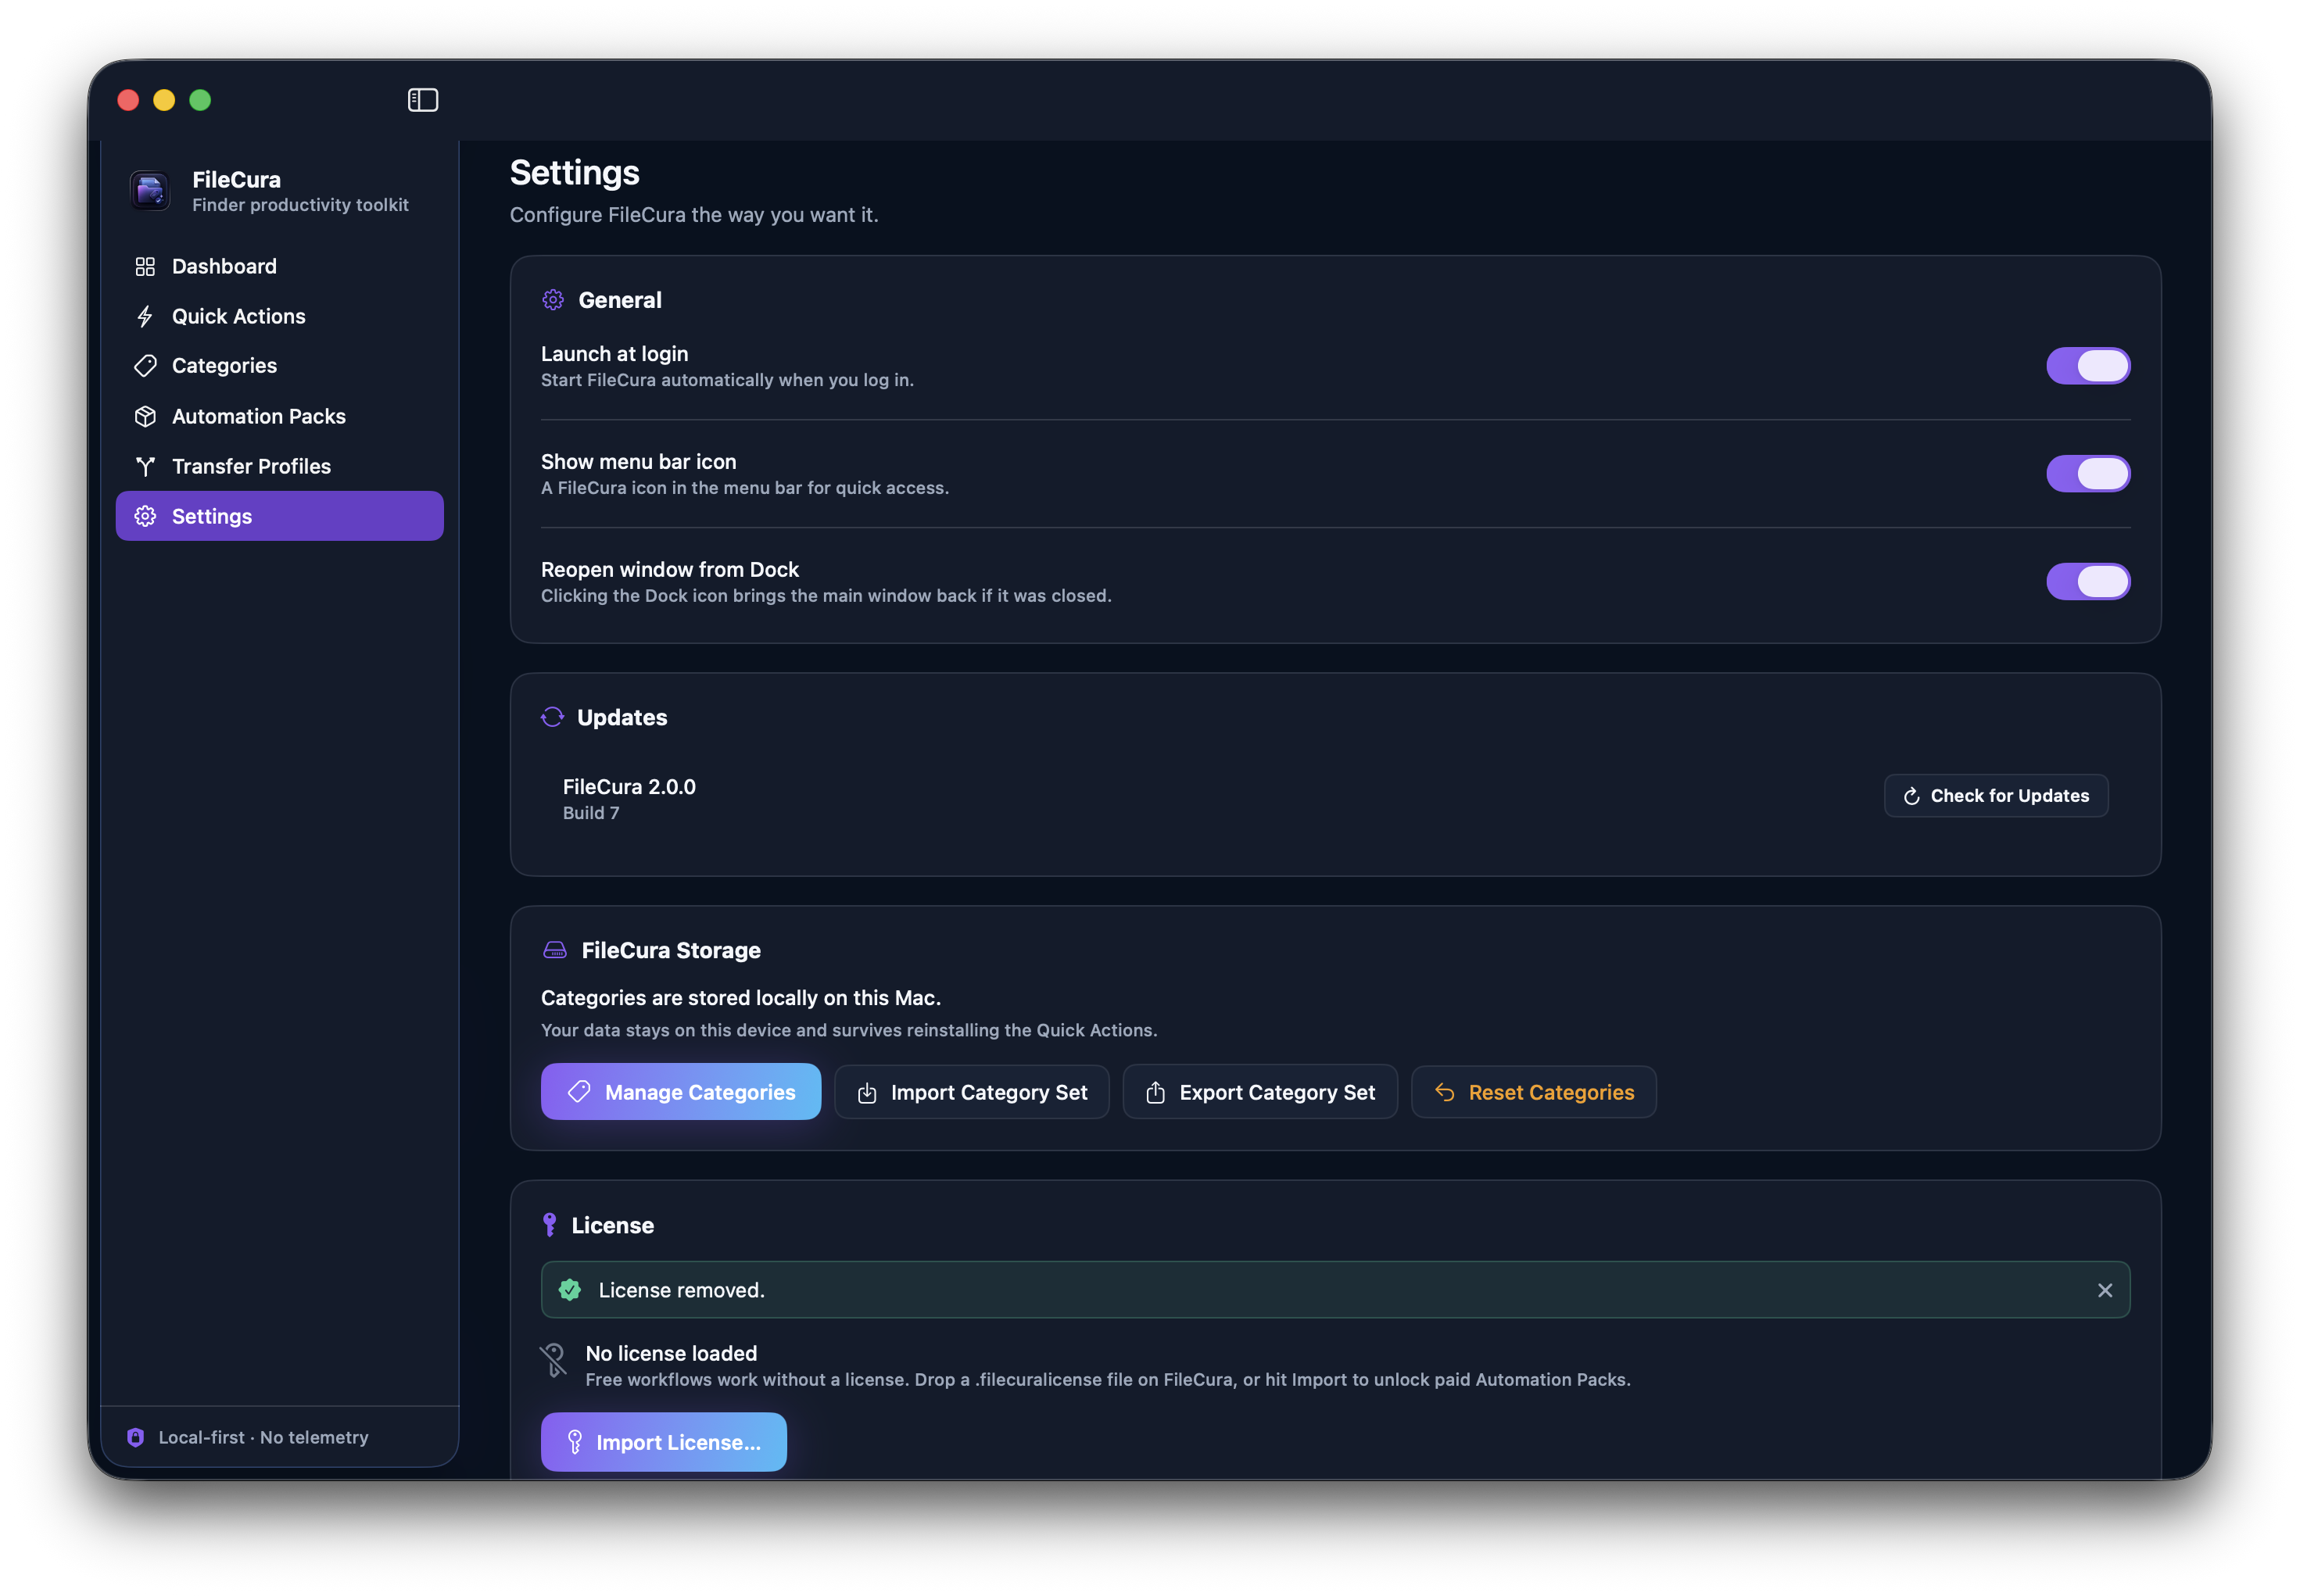Screen dimensions: 2300x1596
Task: Click the General section gear icon
Action: [x=553, y=300]
